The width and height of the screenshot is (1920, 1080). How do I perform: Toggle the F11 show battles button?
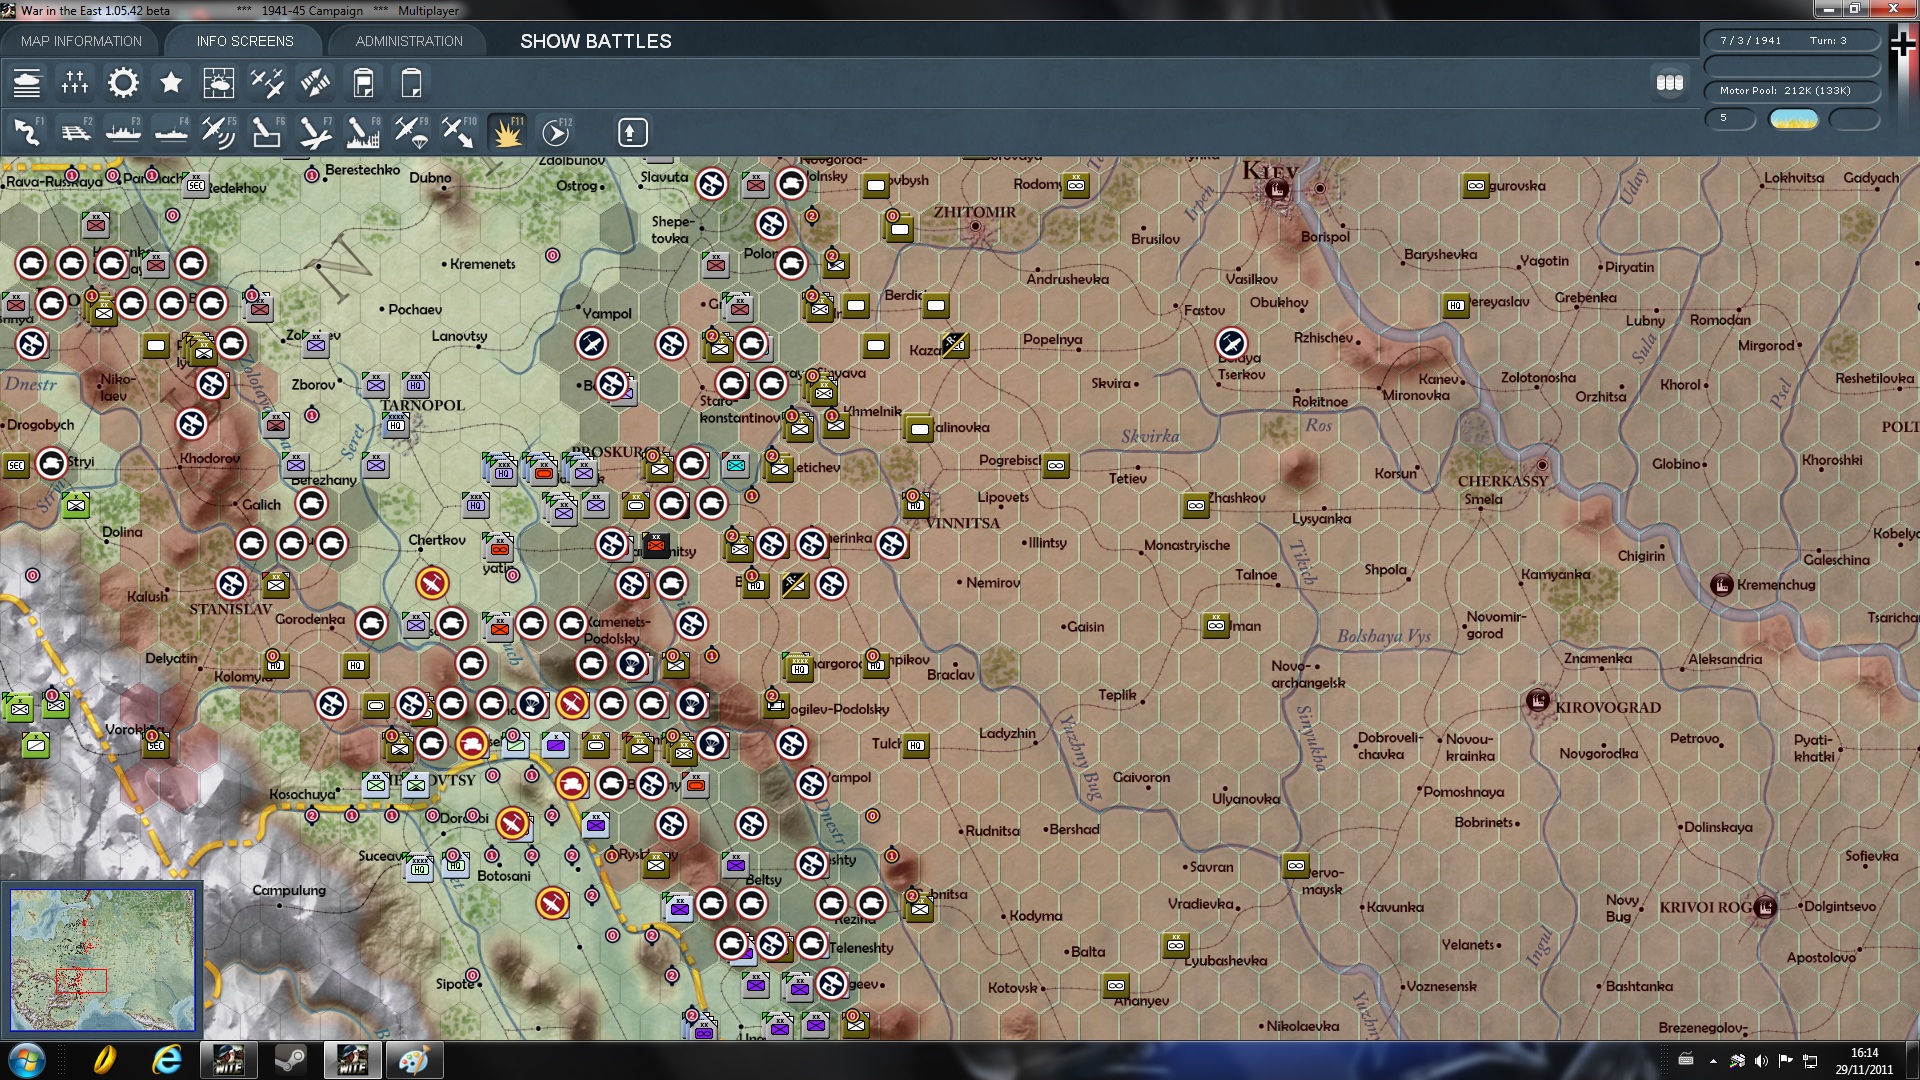coord(507,132)
